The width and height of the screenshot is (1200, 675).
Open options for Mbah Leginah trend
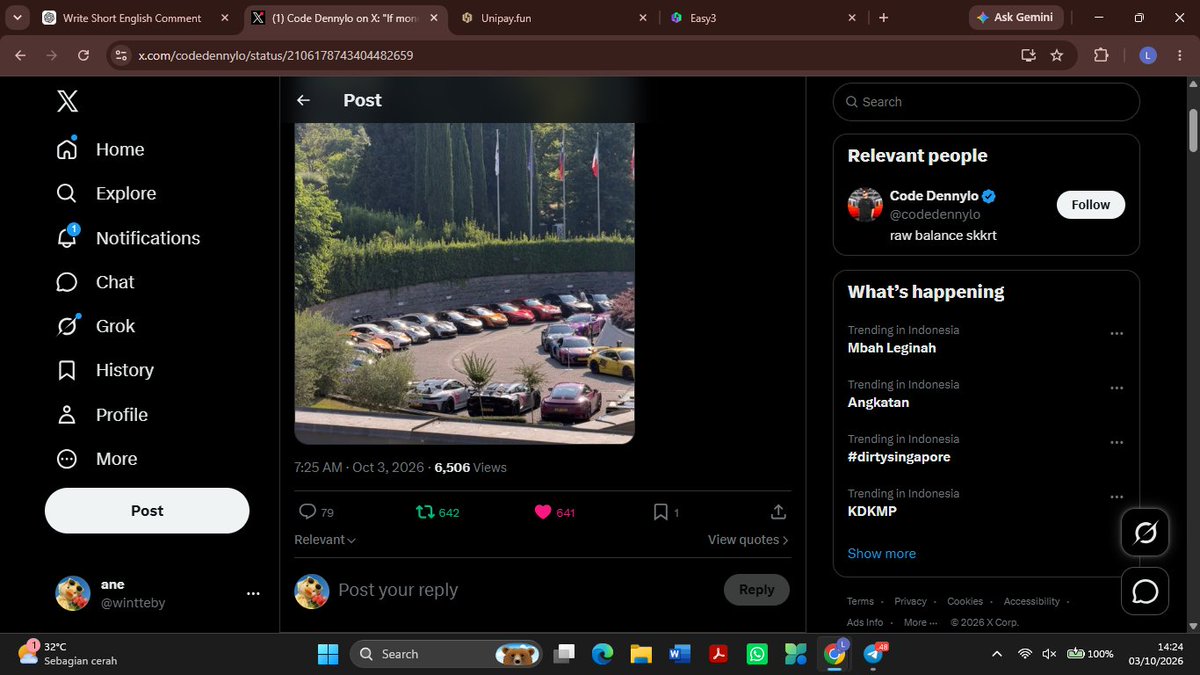[x=1117, y=334]
